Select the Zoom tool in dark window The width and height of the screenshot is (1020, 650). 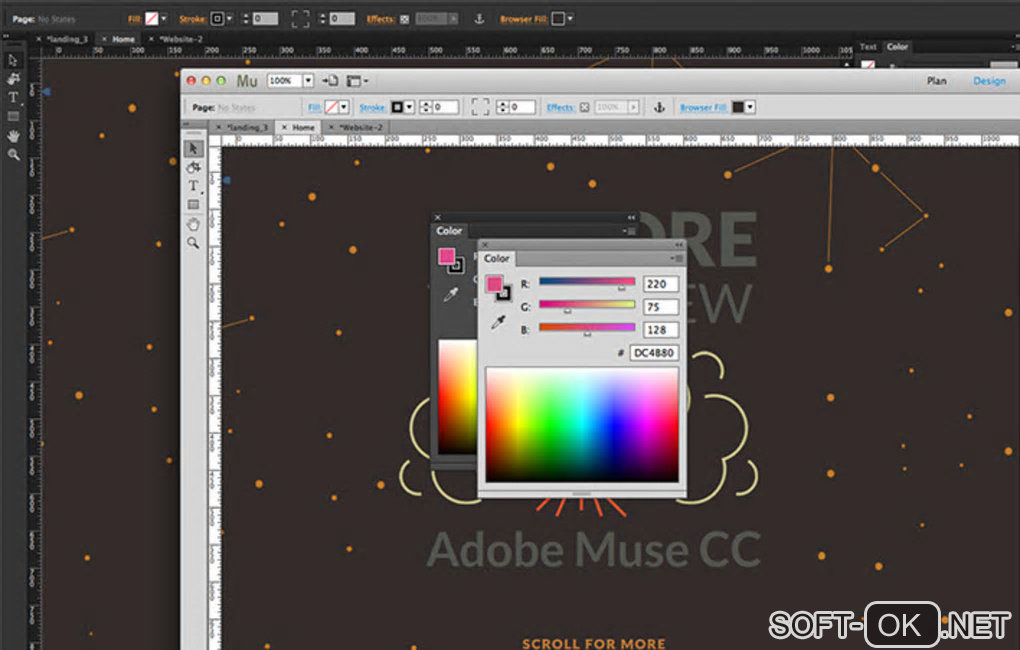[13, 155]
